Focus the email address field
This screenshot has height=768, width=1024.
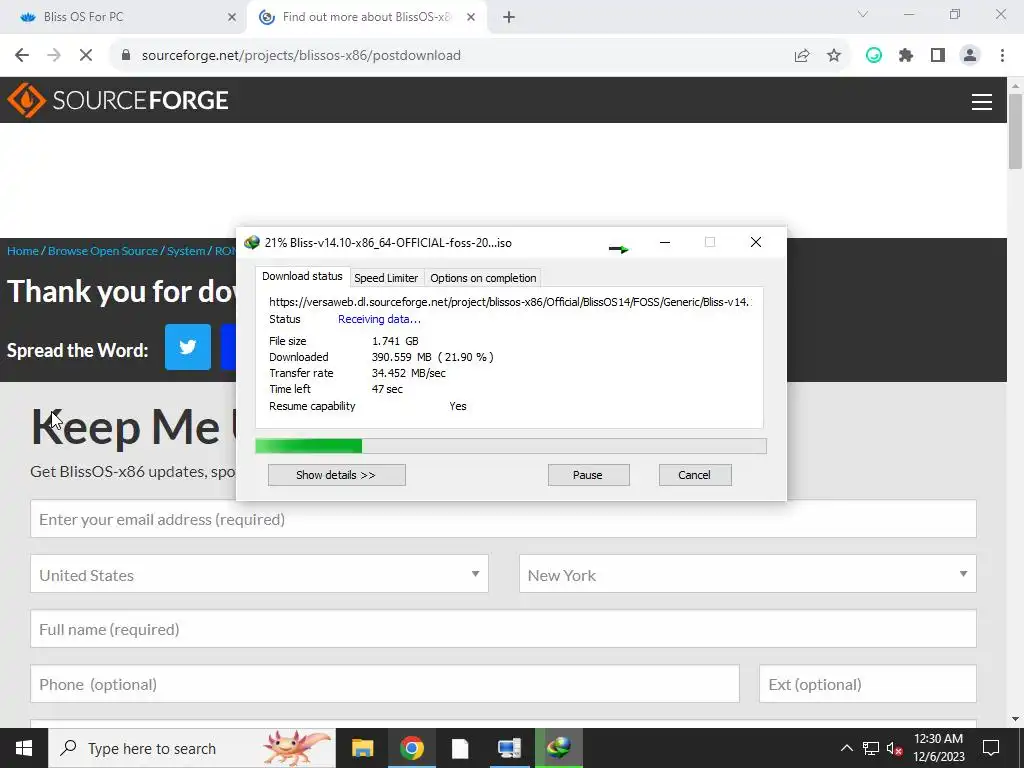point(503,519)
